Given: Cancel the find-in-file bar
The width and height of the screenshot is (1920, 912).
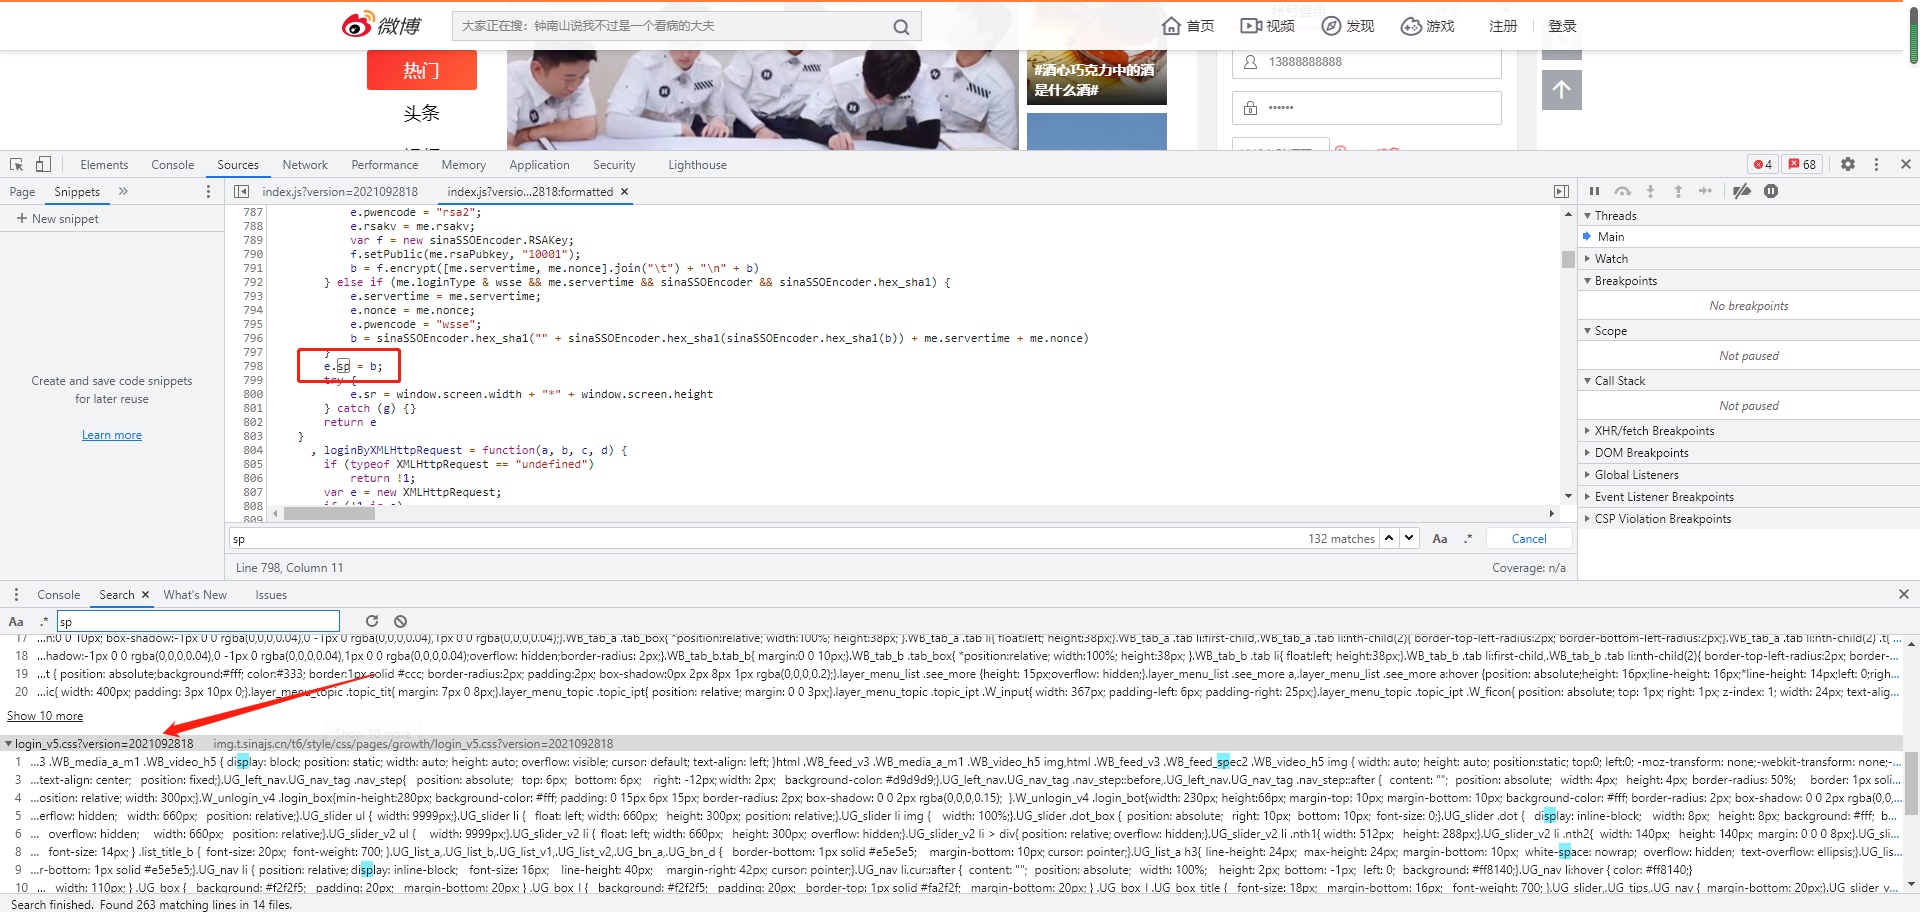Looking at the screenshot, I should [1529, 538].
